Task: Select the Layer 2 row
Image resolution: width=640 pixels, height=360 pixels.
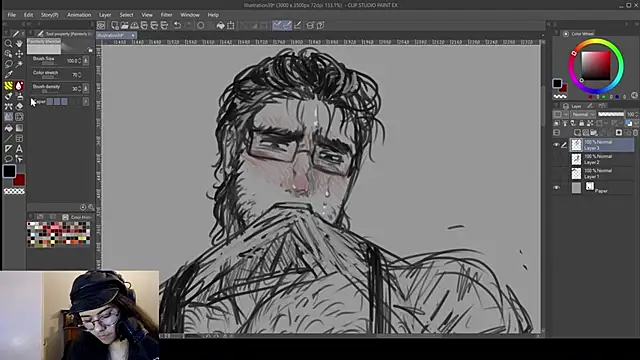Action: [x=602, y=159]
